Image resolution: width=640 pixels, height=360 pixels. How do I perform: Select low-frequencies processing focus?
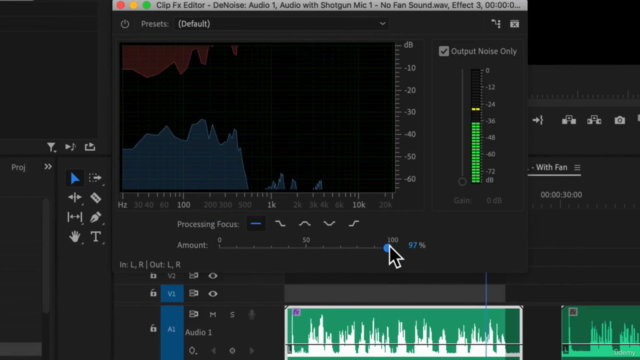pyautogui.click(x=280, y=224)
